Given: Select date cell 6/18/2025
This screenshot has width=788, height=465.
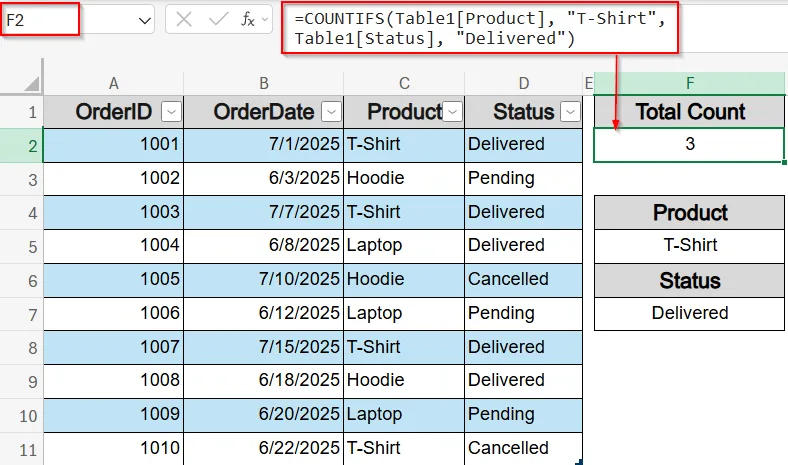Looking at the screenshot, I should [264, 381].
